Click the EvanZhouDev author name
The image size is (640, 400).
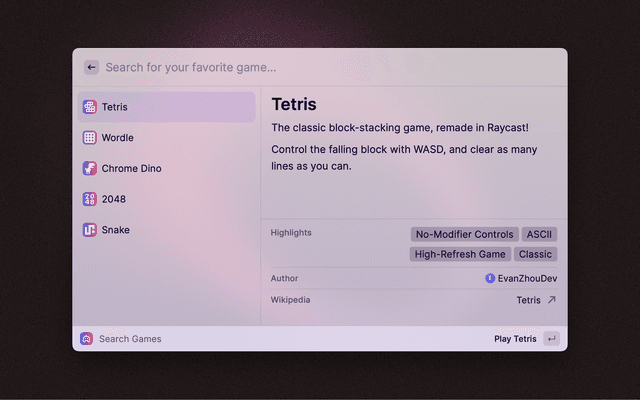click(x=527, y=279)
